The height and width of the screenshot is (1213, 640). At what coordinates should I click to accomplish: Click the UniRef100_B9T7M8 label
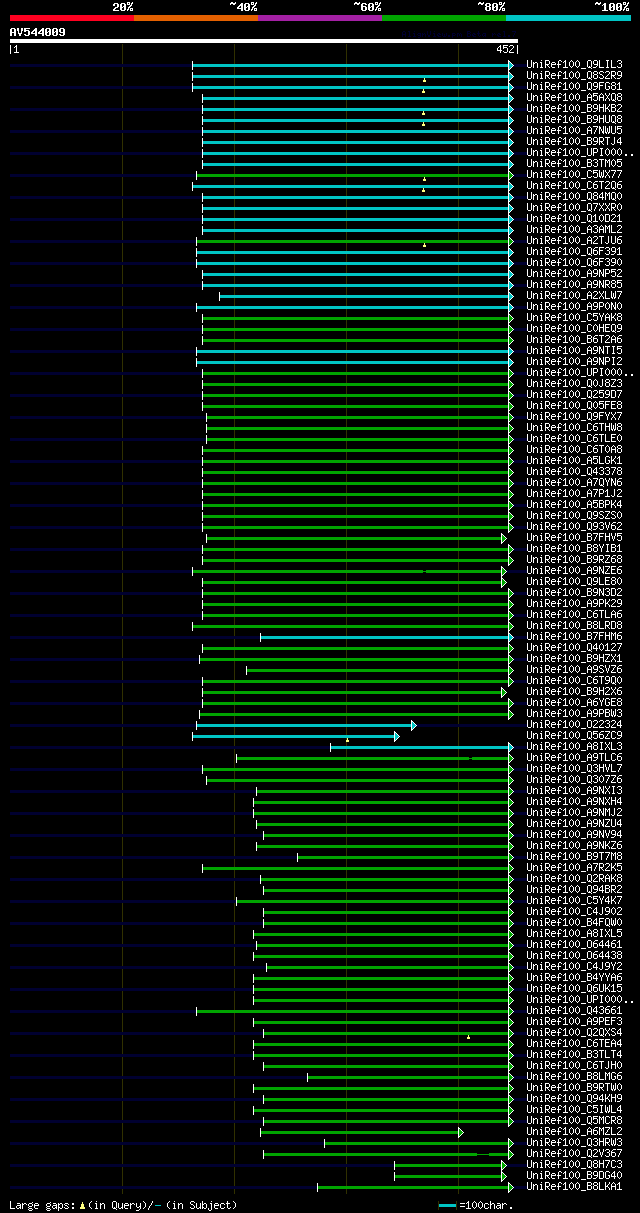pos(574,856)
